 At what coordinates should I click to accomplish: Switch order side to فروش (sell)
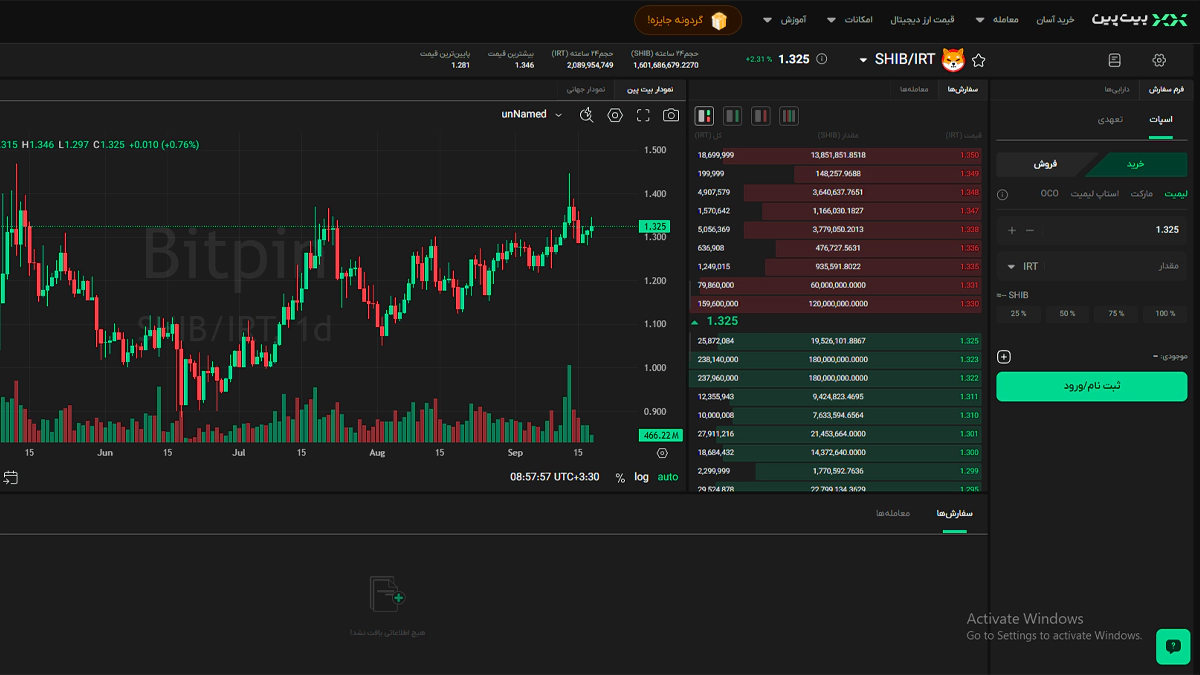click(1045, 164)
